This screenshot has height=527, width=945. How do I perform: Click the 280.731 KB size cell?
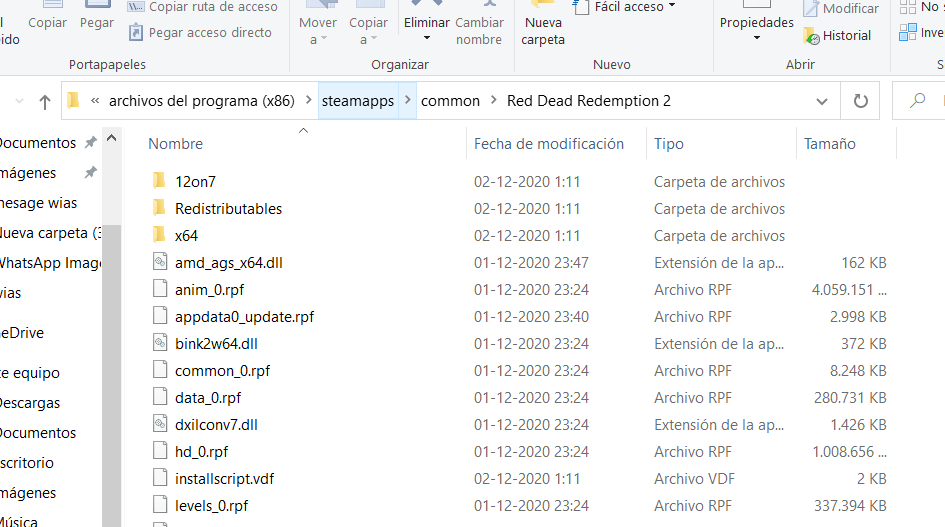(x=850, y=398)
